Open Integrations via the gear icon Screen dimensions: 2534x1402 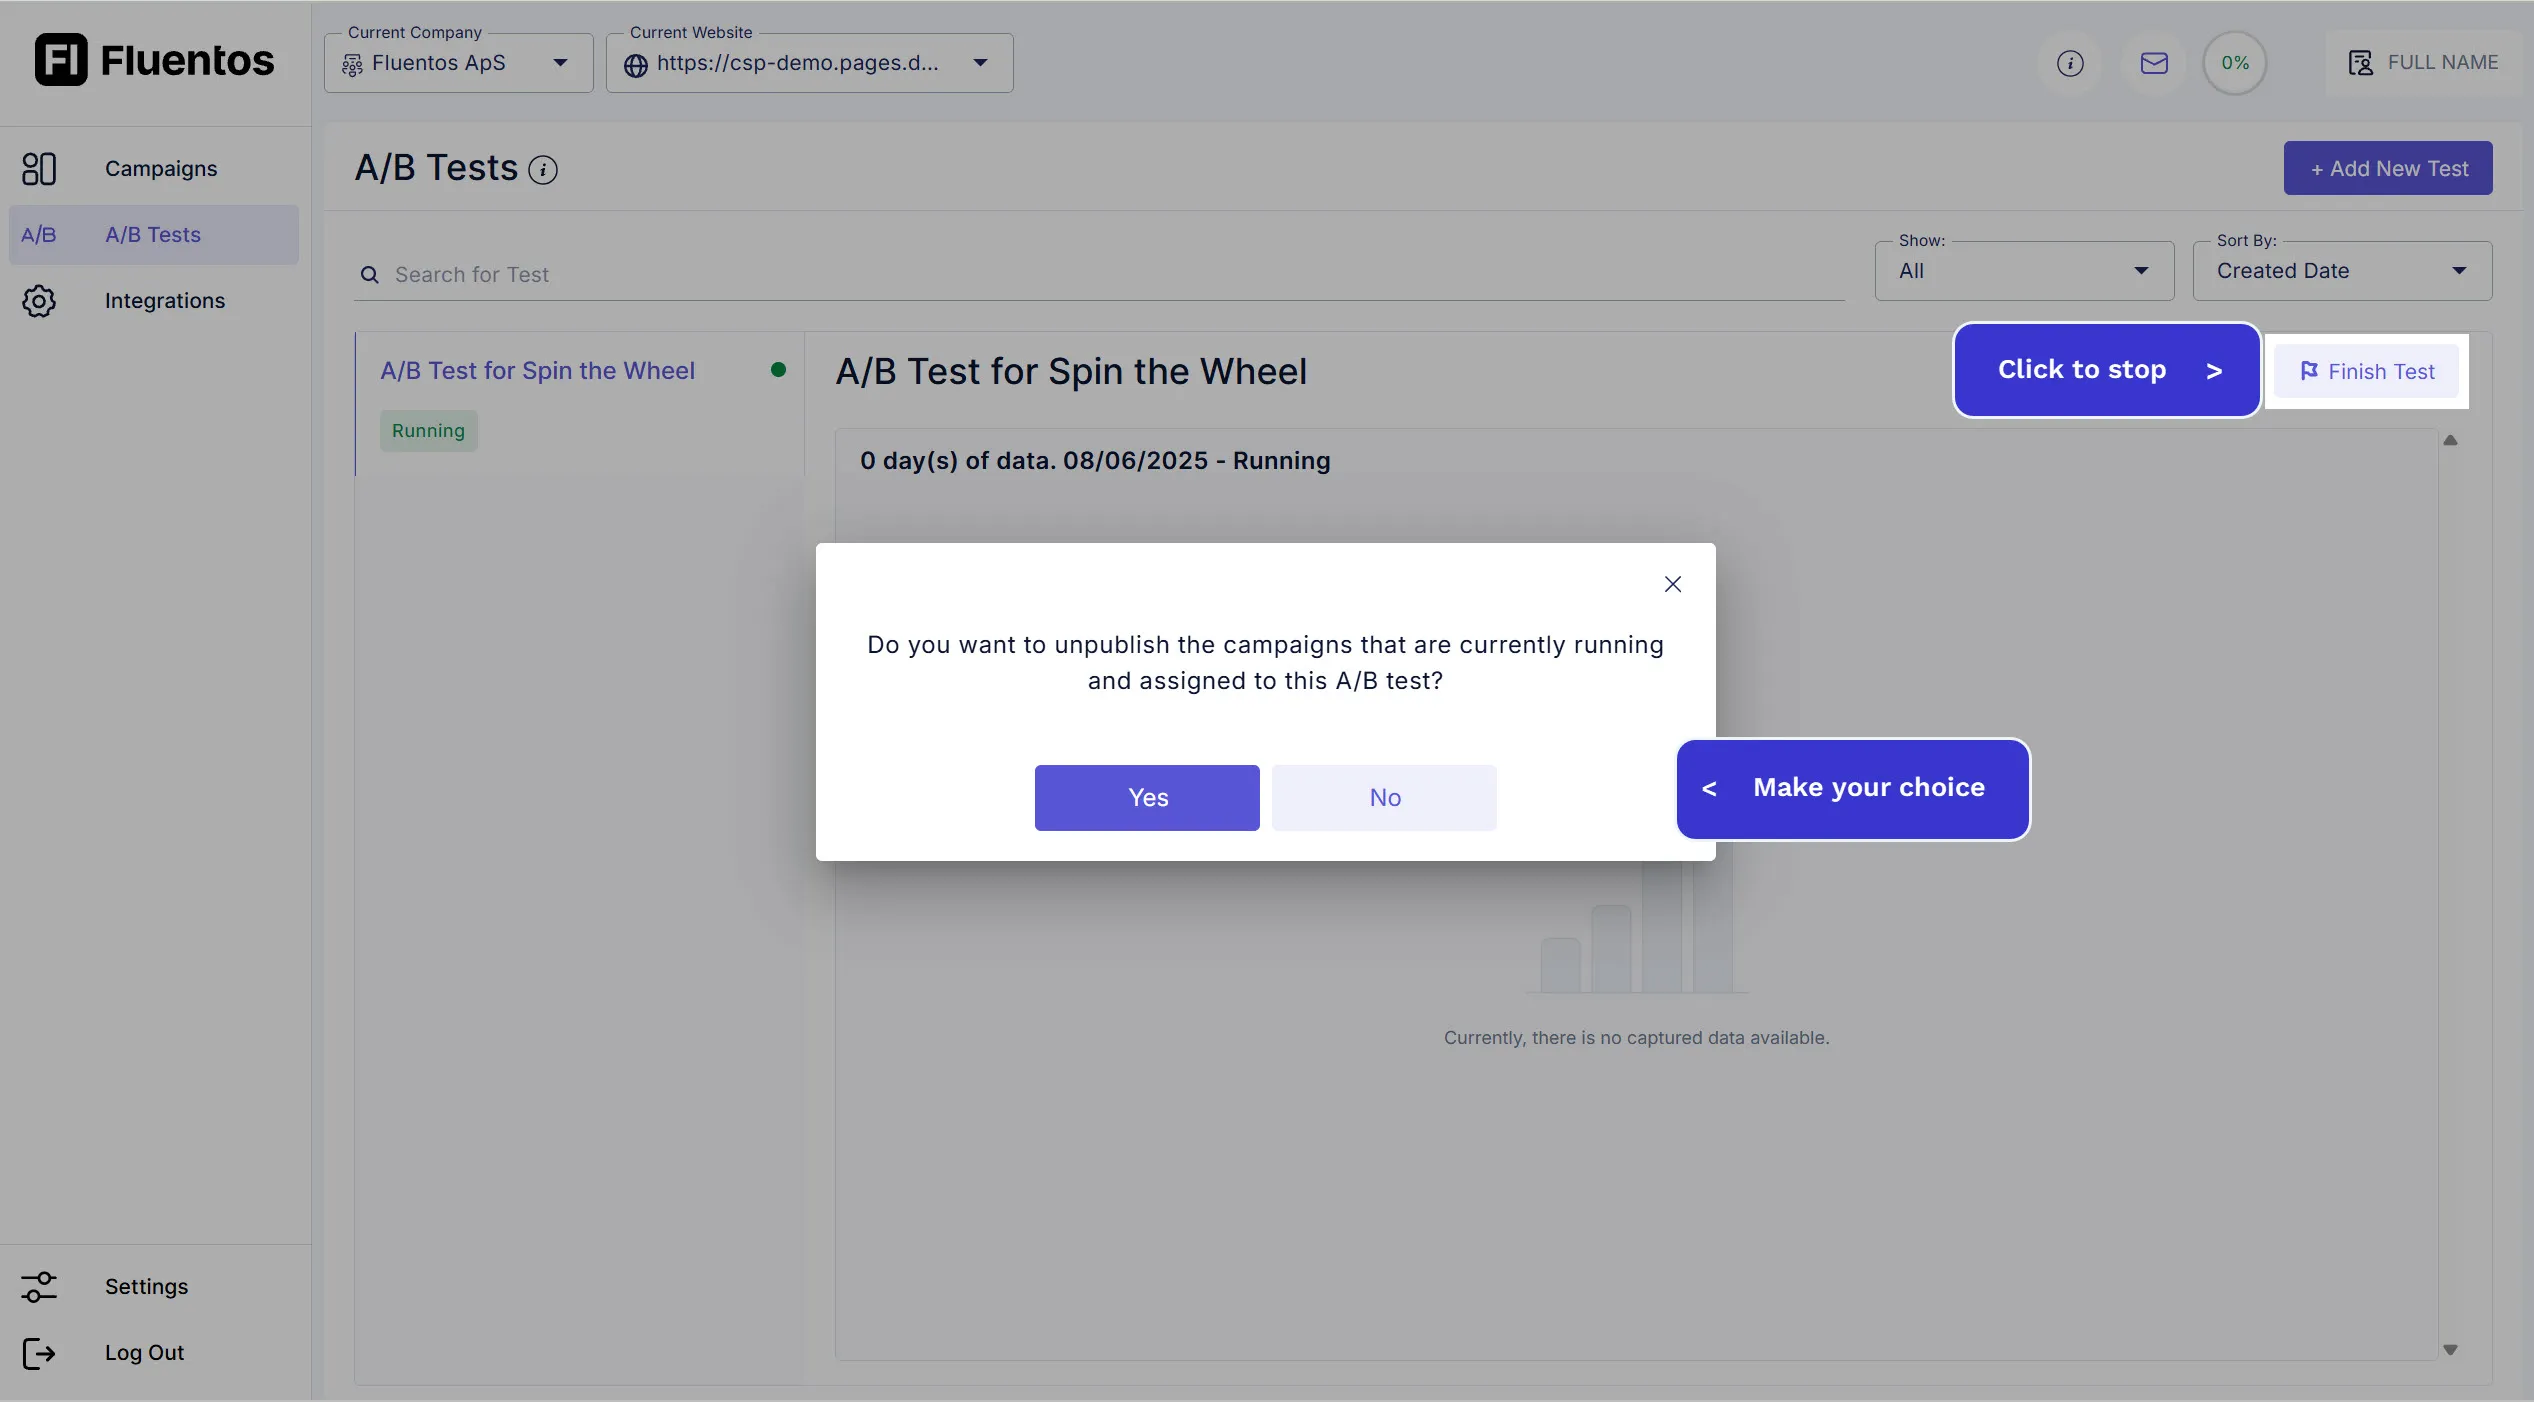40,301
